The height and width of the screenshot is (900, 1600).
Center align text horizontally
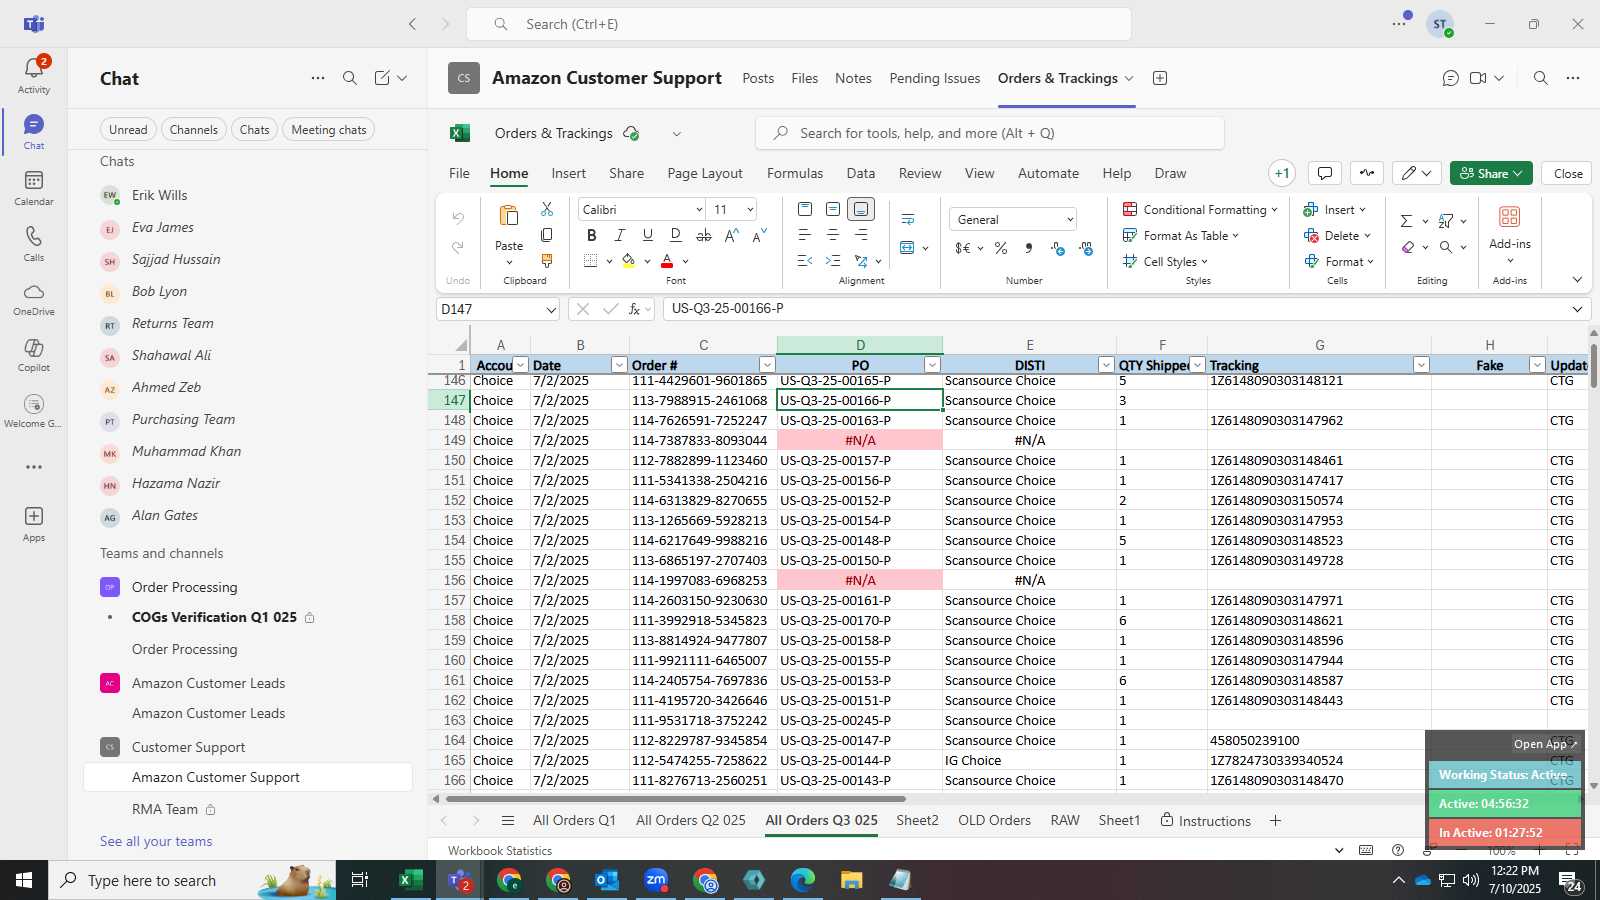[x=832, y=235]
